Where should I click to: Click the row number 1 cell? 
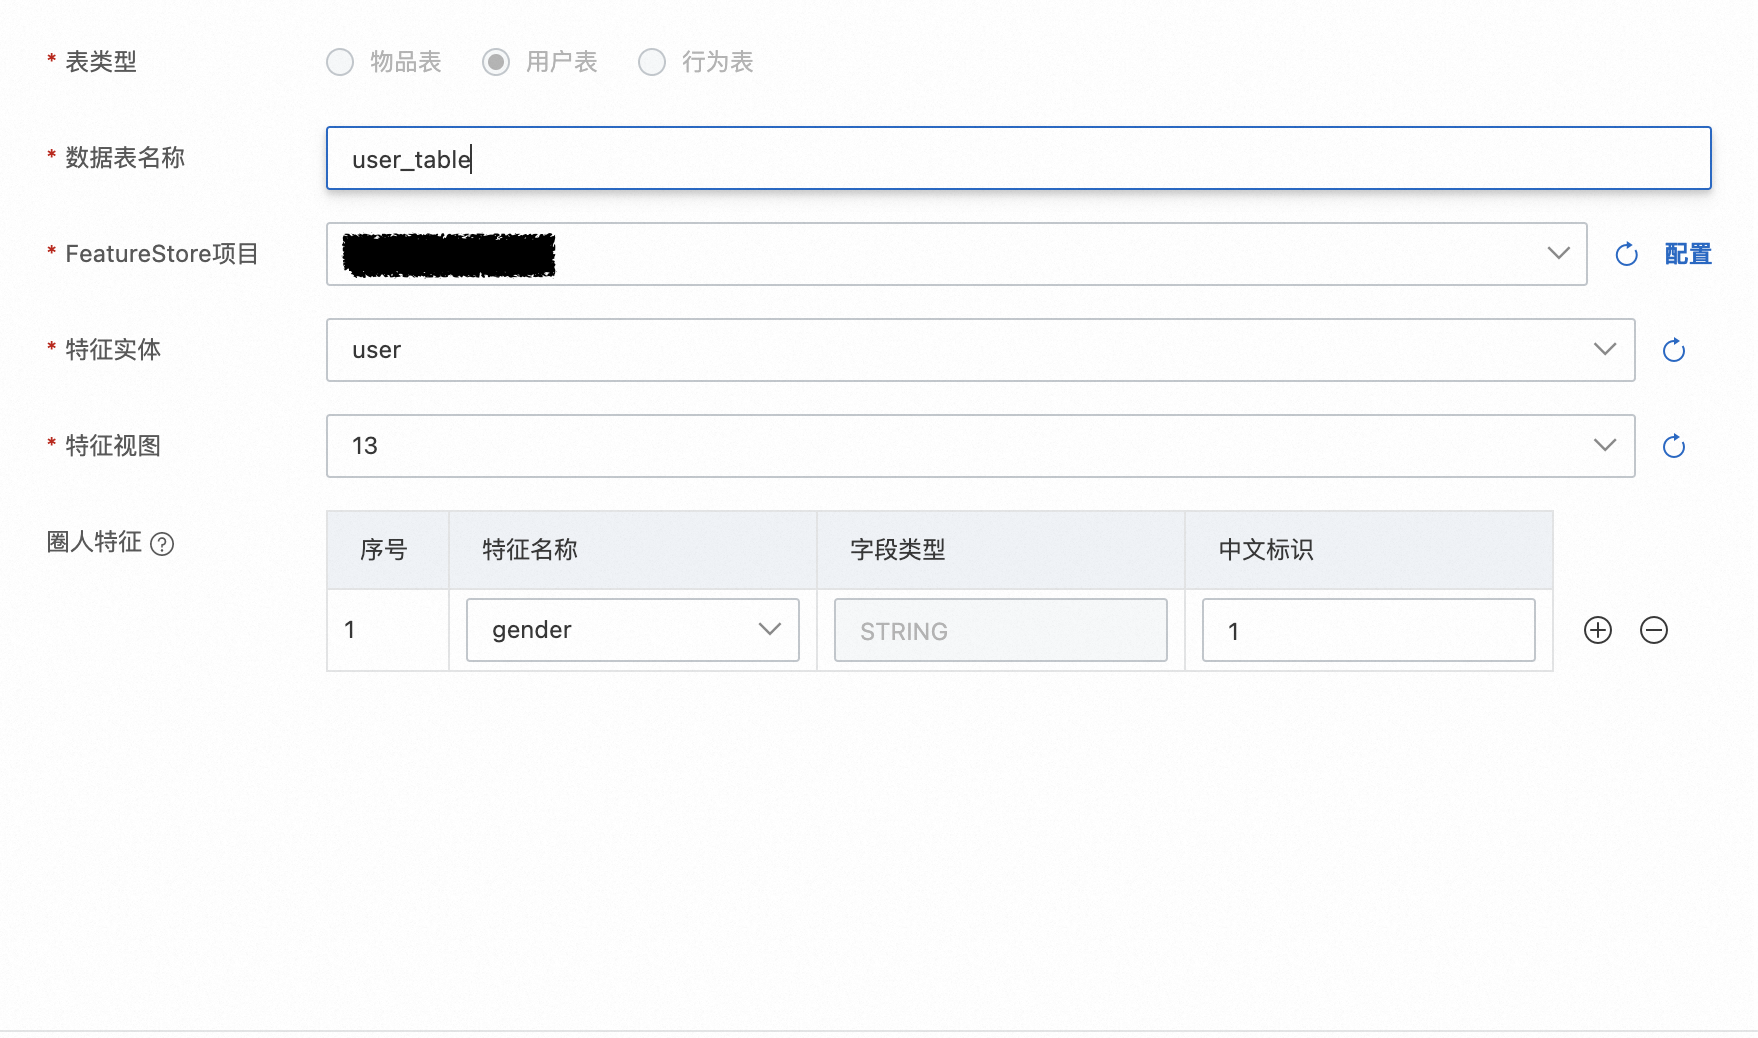pos(388,630)
